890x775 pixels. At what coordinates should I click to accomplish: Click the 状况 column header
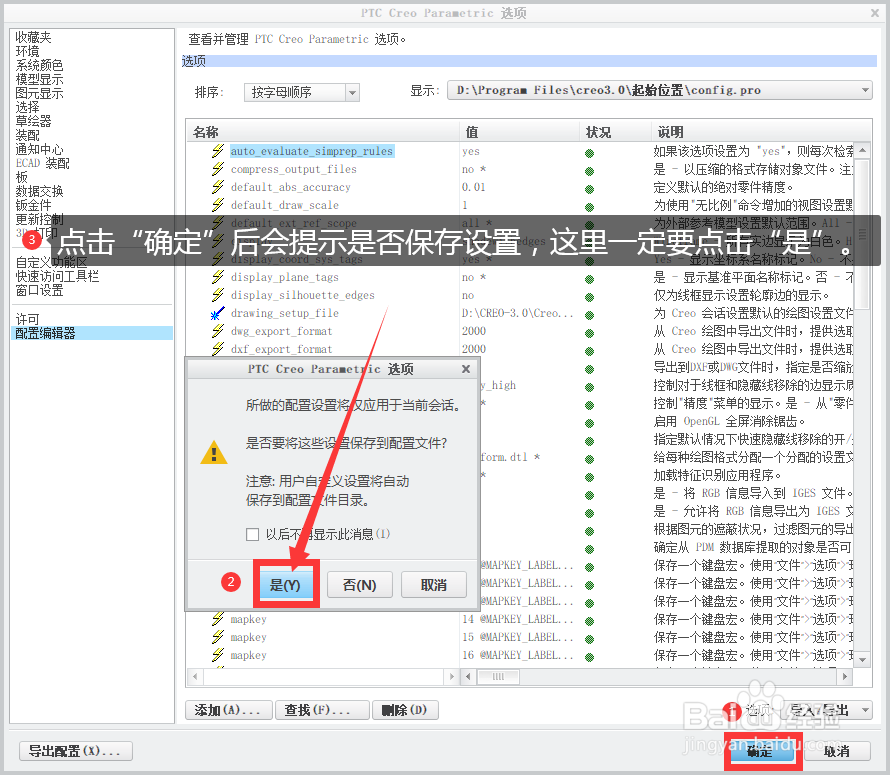615,132
